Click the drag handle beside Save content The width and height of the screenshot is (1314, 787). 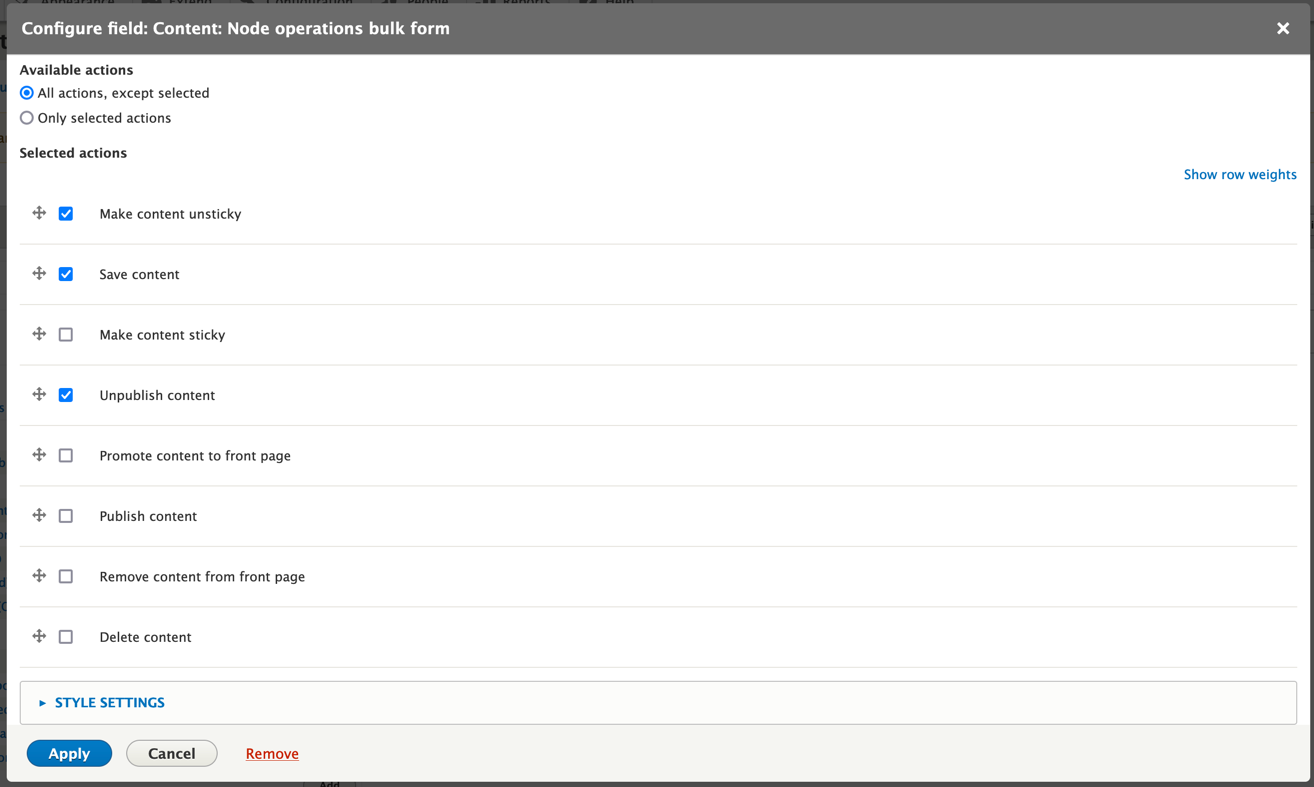(x=39, y=273)
